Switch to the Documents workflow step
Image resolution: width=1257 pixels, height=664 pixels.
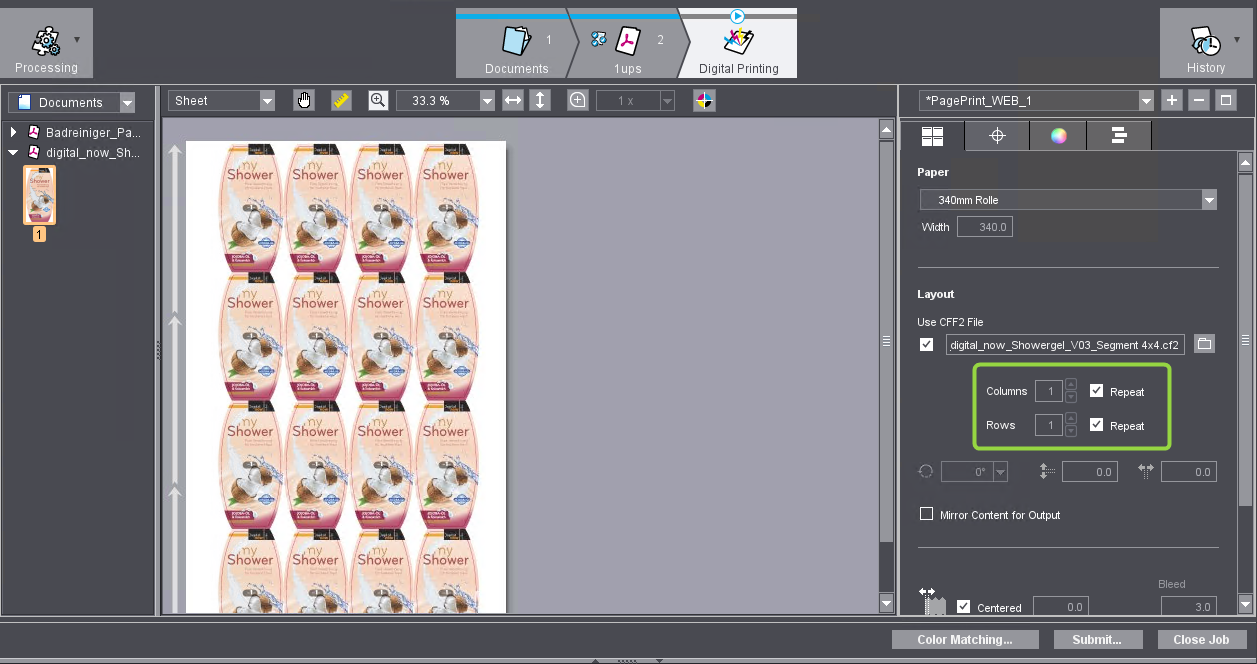click(516, 42)
